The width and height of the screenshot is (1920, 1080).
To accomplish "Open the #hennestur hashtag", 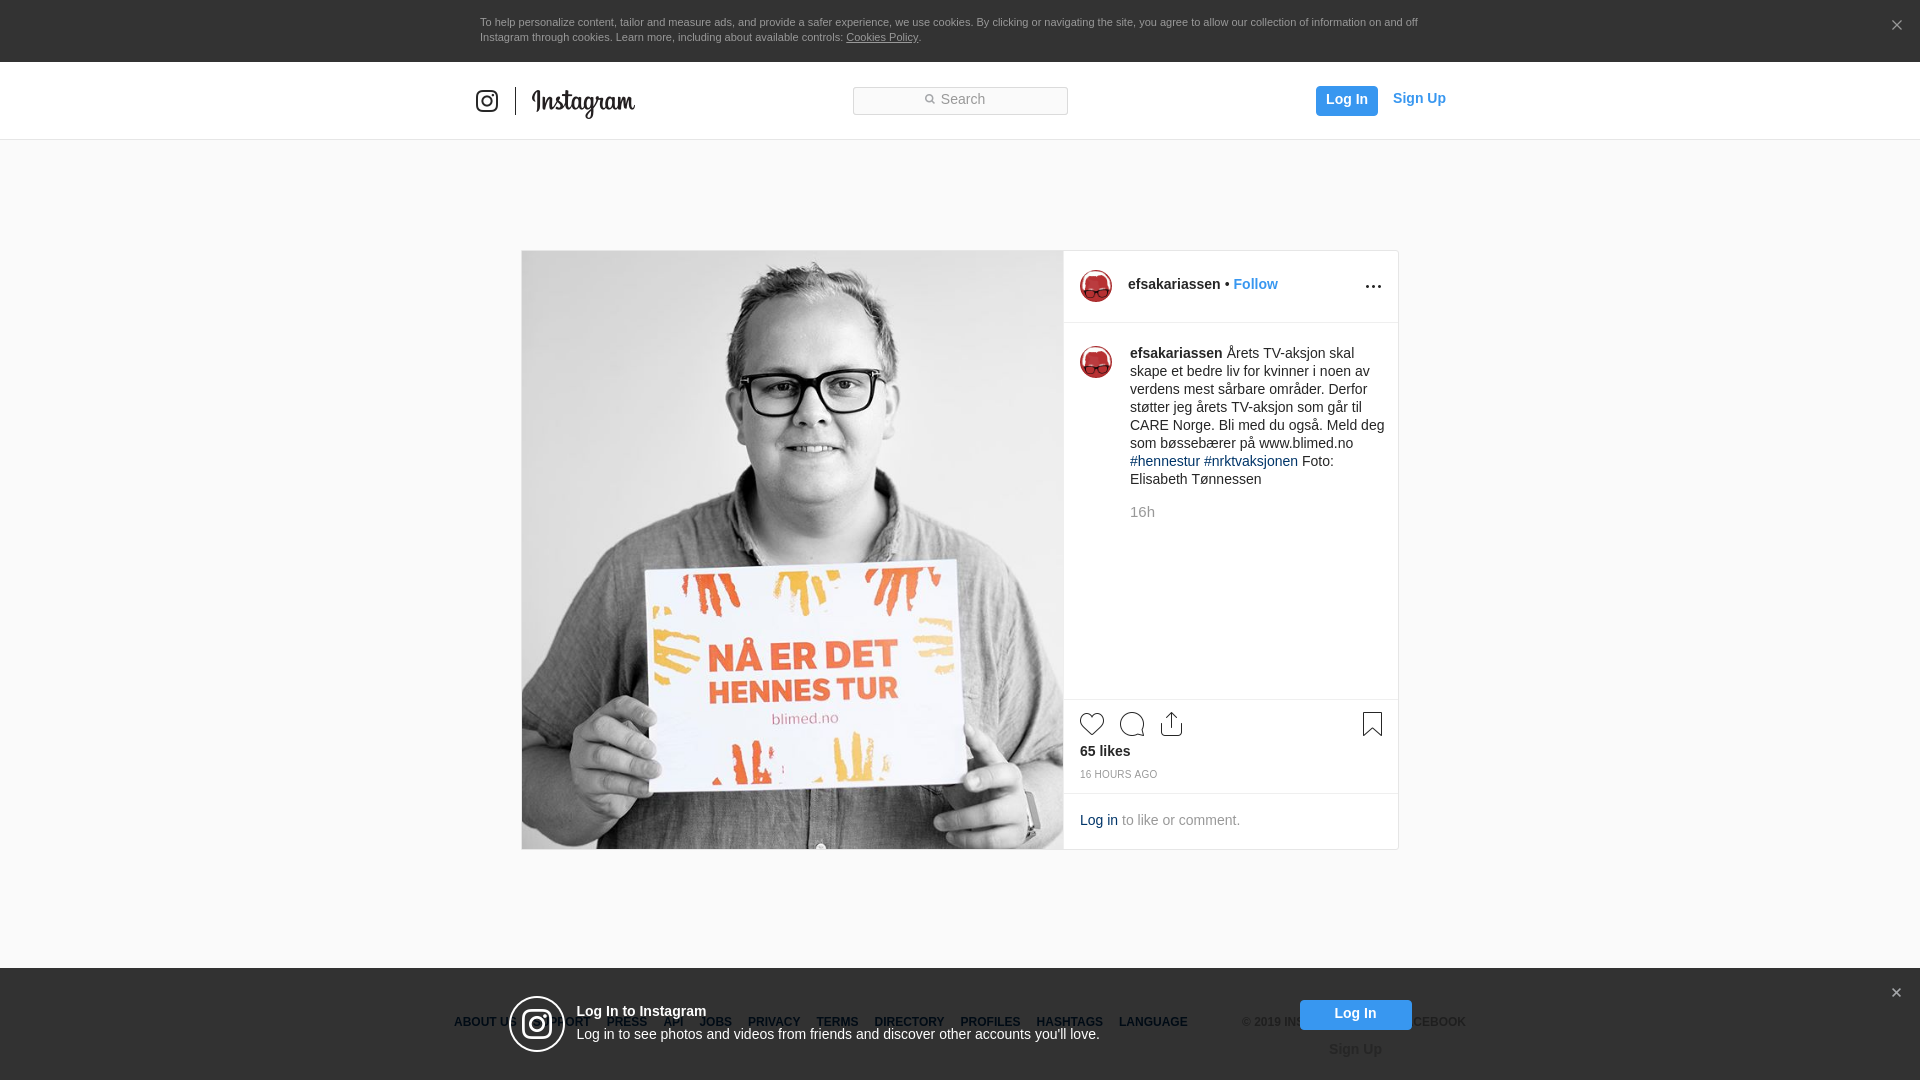I will pos(1165,461).
